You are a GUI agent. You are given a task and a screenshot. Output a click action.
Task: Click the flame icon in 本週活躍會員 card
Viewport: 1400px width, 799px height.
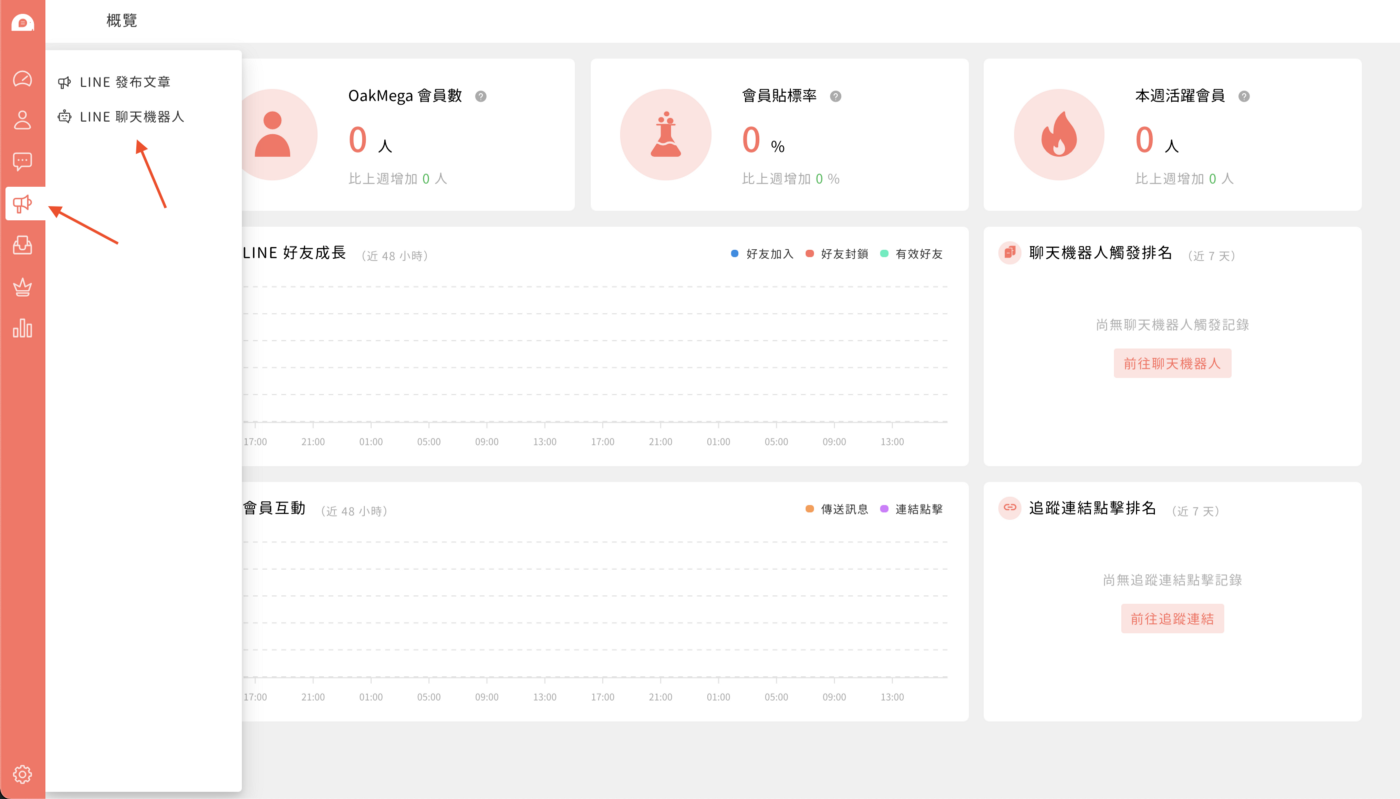pos(1059,134)
